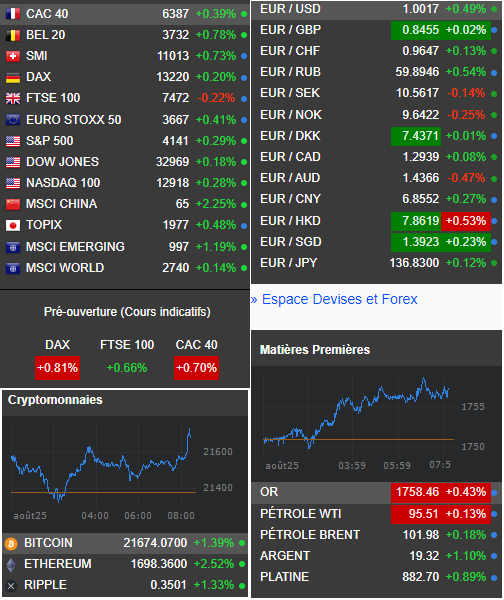Click the orange Bitcoin logo icon

click(x=11, y=543)
